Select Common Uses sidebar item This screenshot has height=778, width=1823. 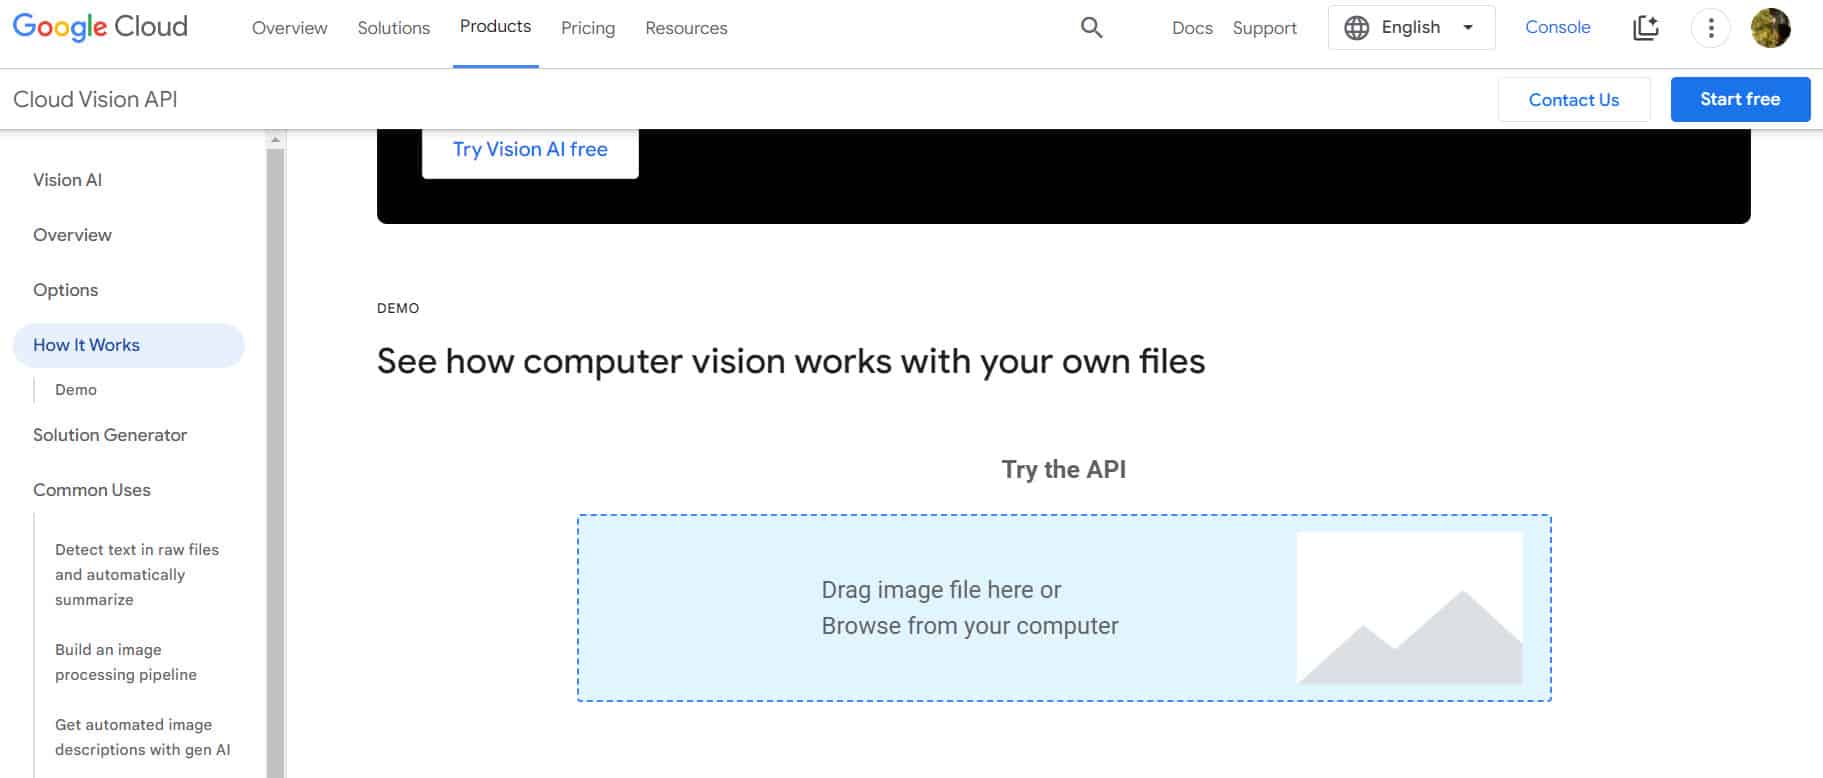pos(92,490)
